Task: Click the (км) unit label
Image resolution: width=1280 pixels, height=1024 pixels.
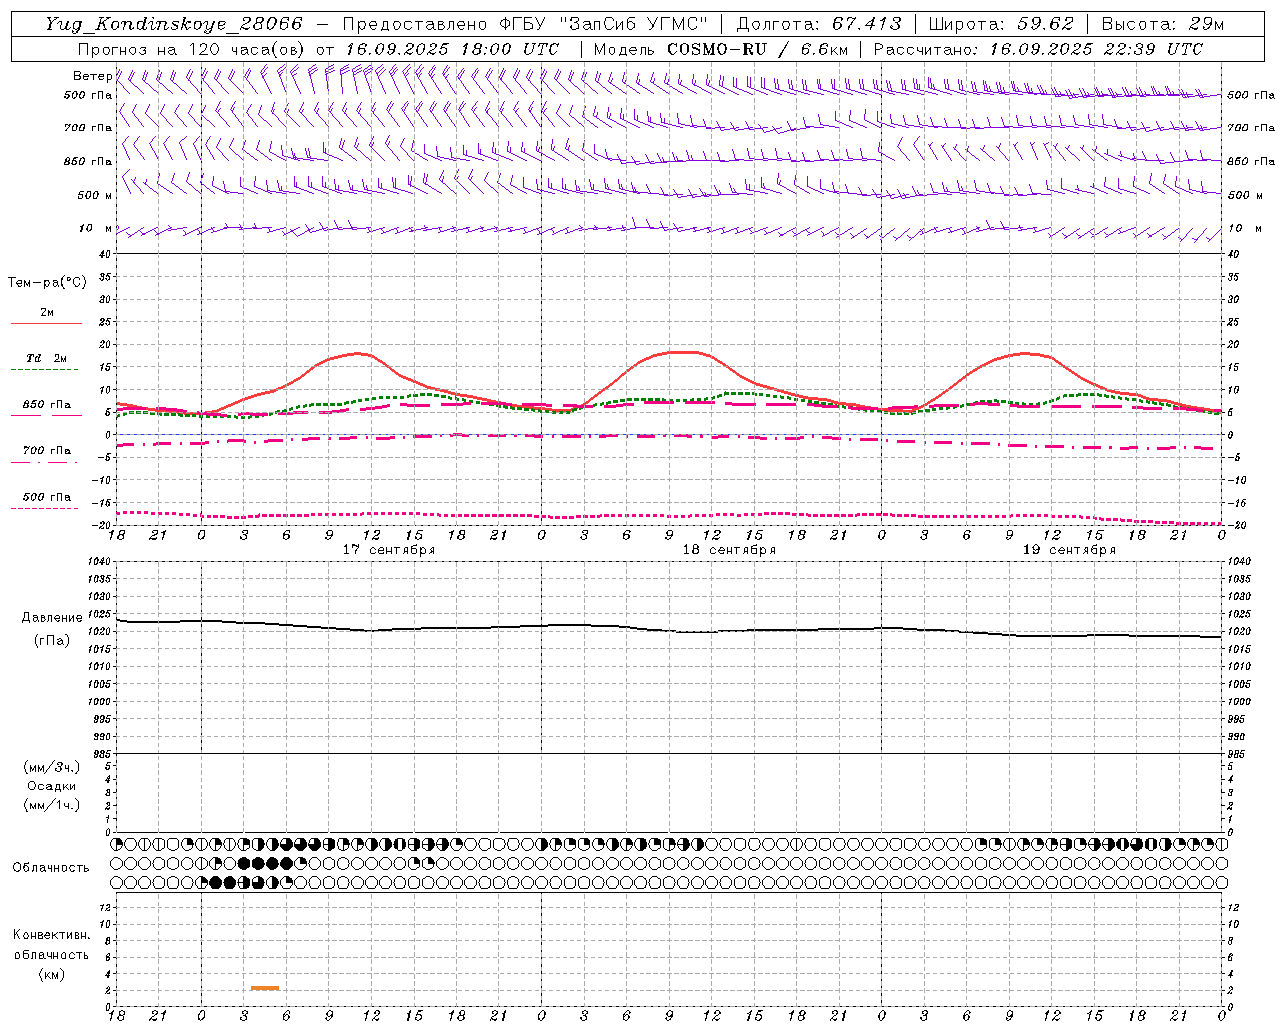Action: pyautogui.click(x=51, y=974)
